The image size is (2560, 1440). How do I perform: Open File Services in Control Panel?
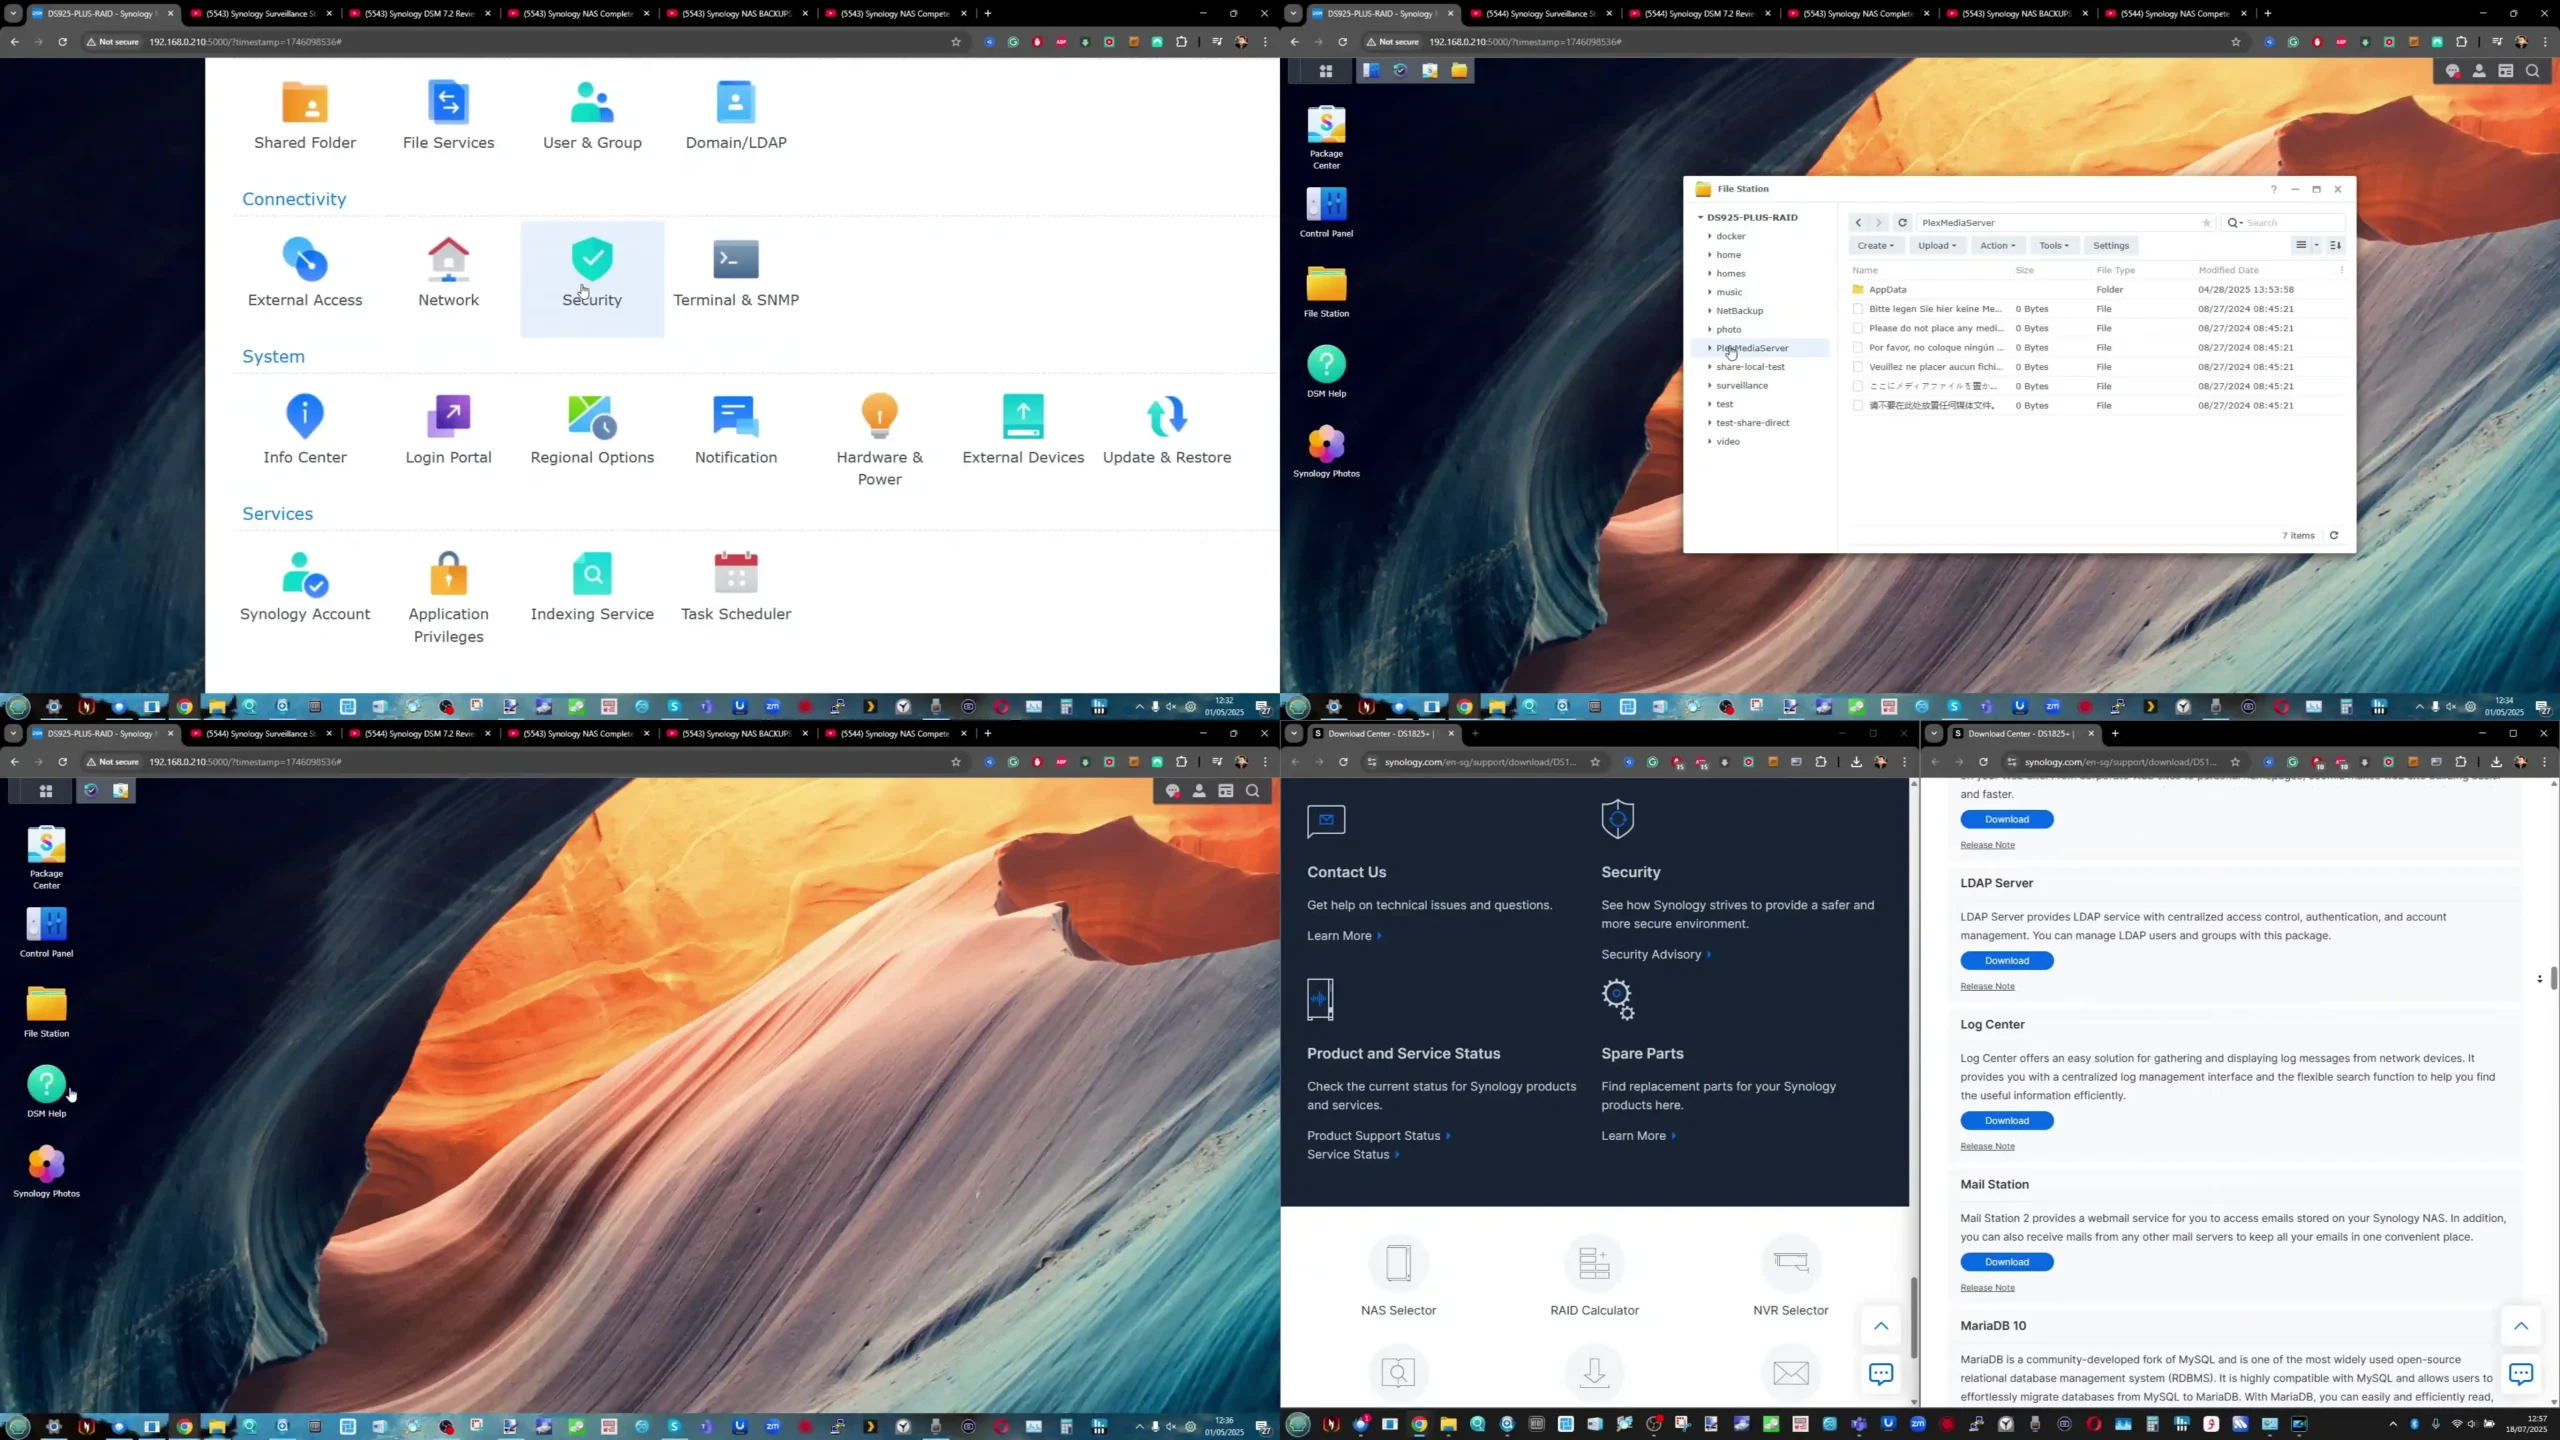448,115
